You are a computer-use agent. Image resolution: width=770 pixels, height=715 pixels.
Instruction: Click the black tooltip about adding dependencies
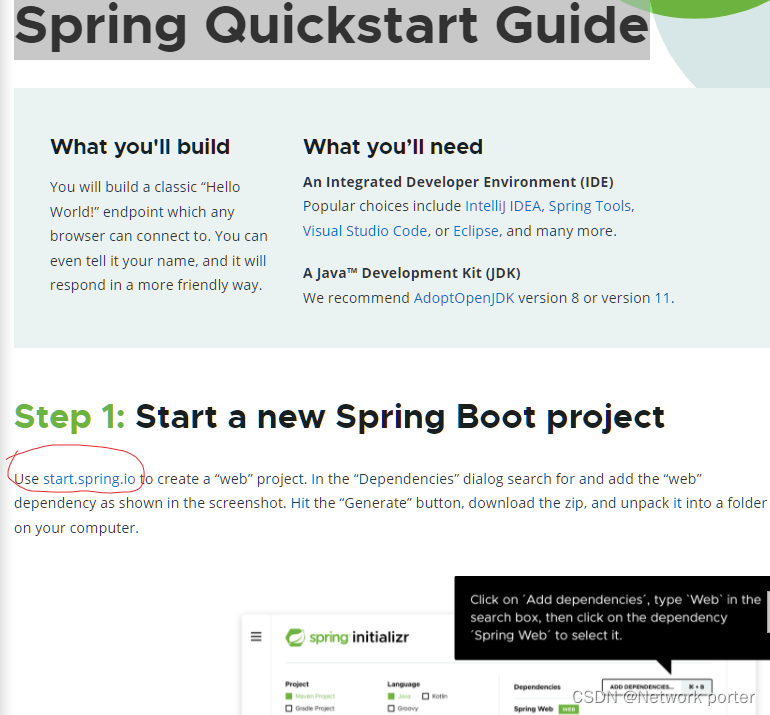tap(612, 618)
